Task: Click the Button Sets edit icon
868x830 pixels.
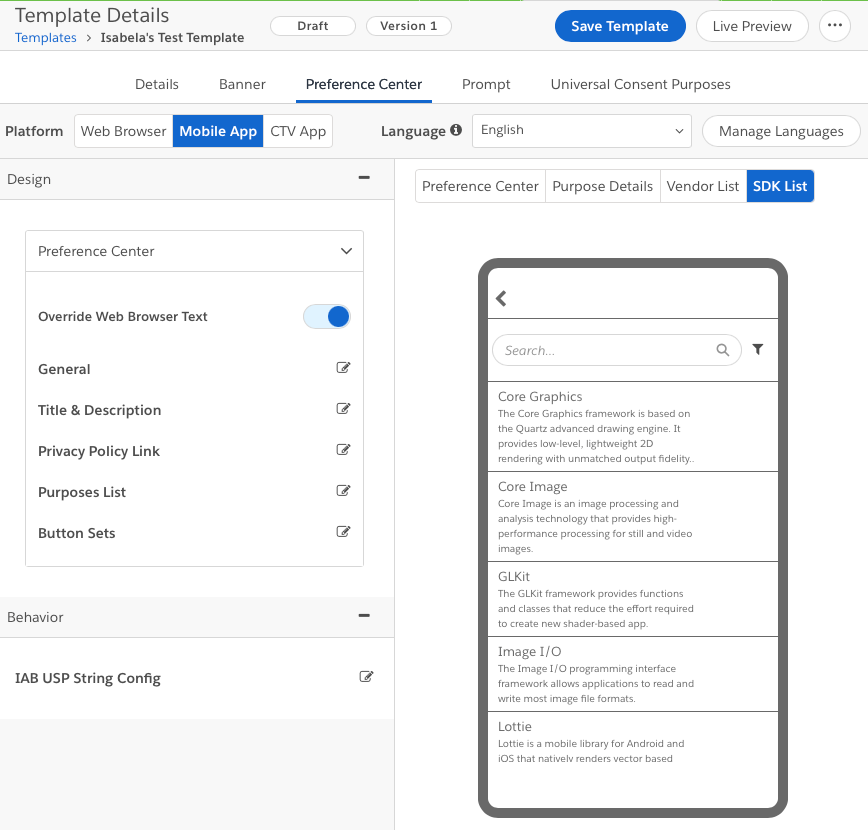Action: point(343,532)
